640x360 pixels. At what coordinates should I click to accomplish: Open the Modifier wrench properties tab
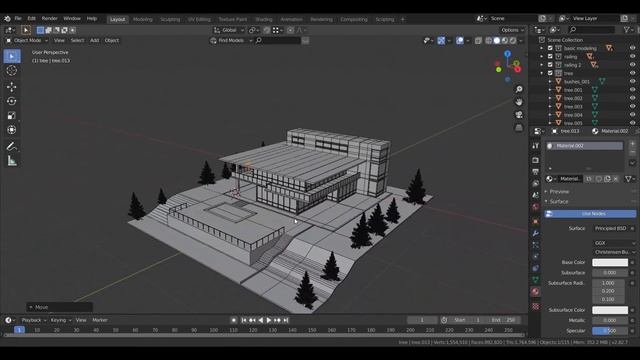(536, 233)
